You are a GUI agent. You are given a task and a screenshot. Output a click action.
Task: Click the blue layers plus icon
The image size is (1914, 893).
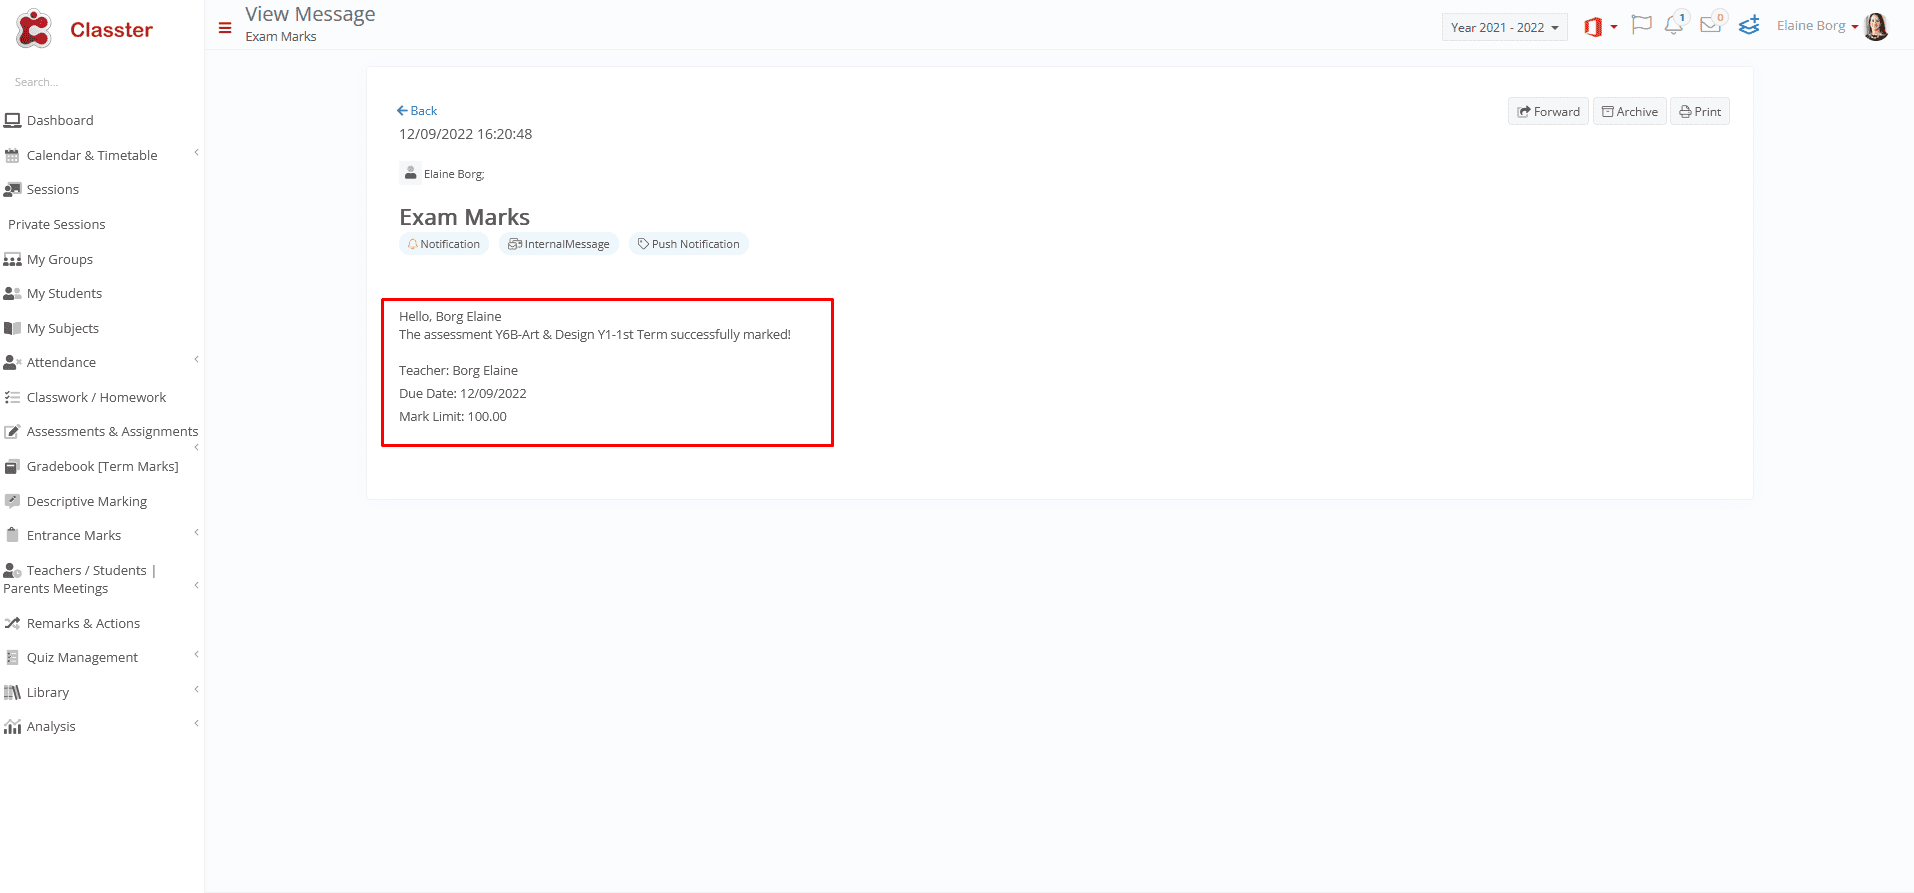coord(1749,25)
